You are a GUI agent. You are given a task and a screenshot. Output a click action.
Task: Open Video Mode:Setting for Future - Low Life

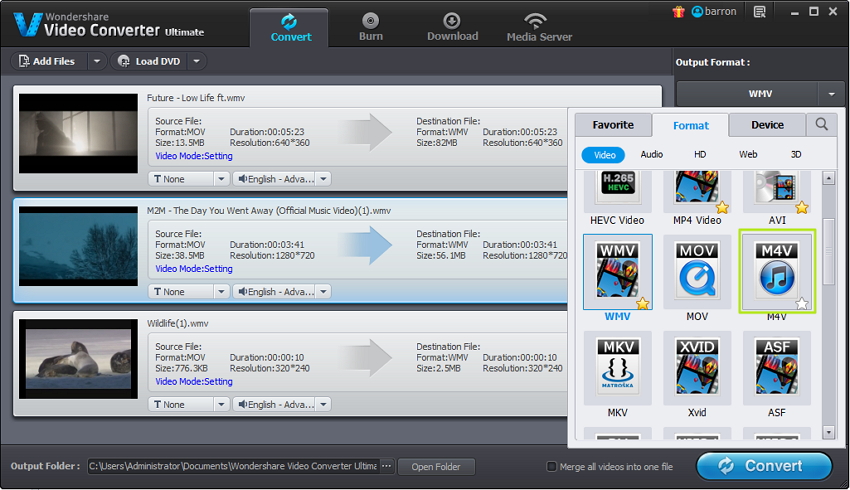pyautogui.click(x=194, y=156)
